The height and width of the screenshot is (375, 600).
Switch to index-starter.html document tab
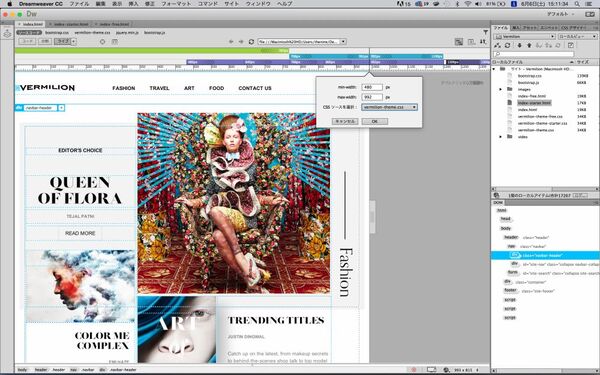pos(69,24)
